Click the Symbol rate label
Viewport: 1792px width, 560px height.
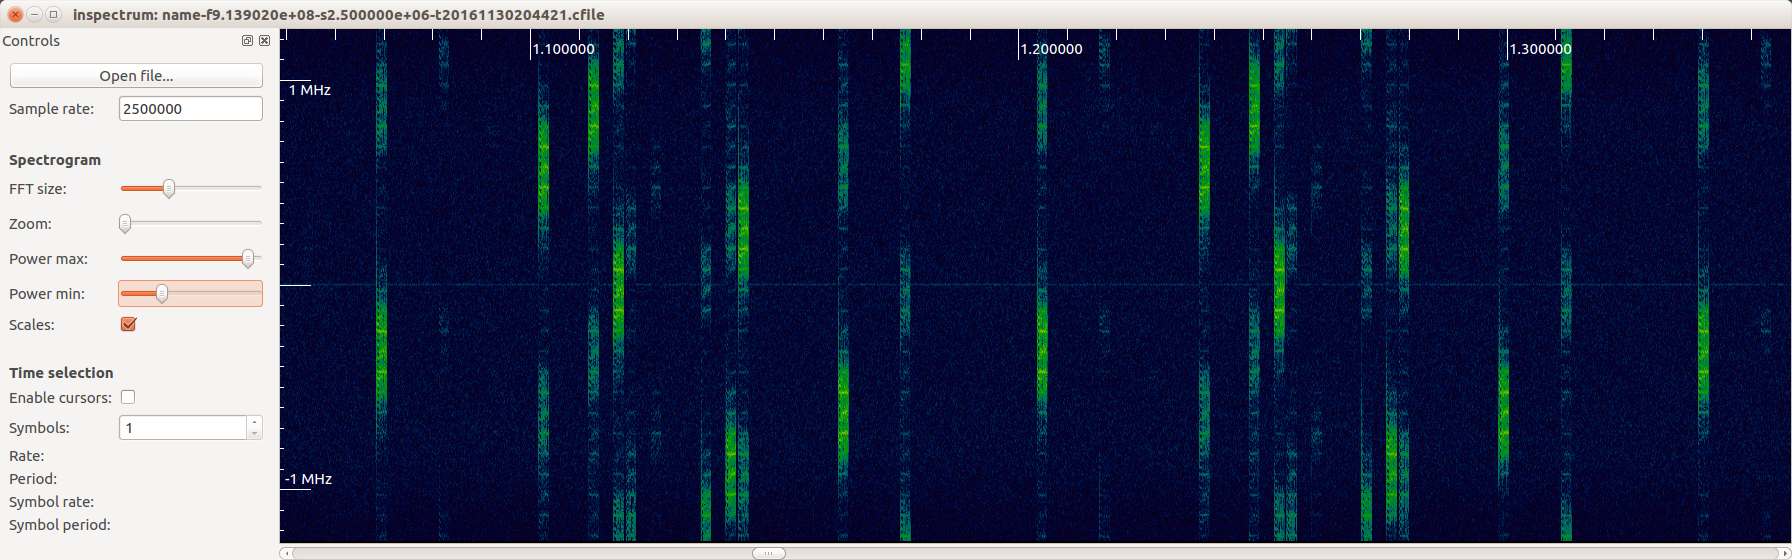(x=51, y=502)
